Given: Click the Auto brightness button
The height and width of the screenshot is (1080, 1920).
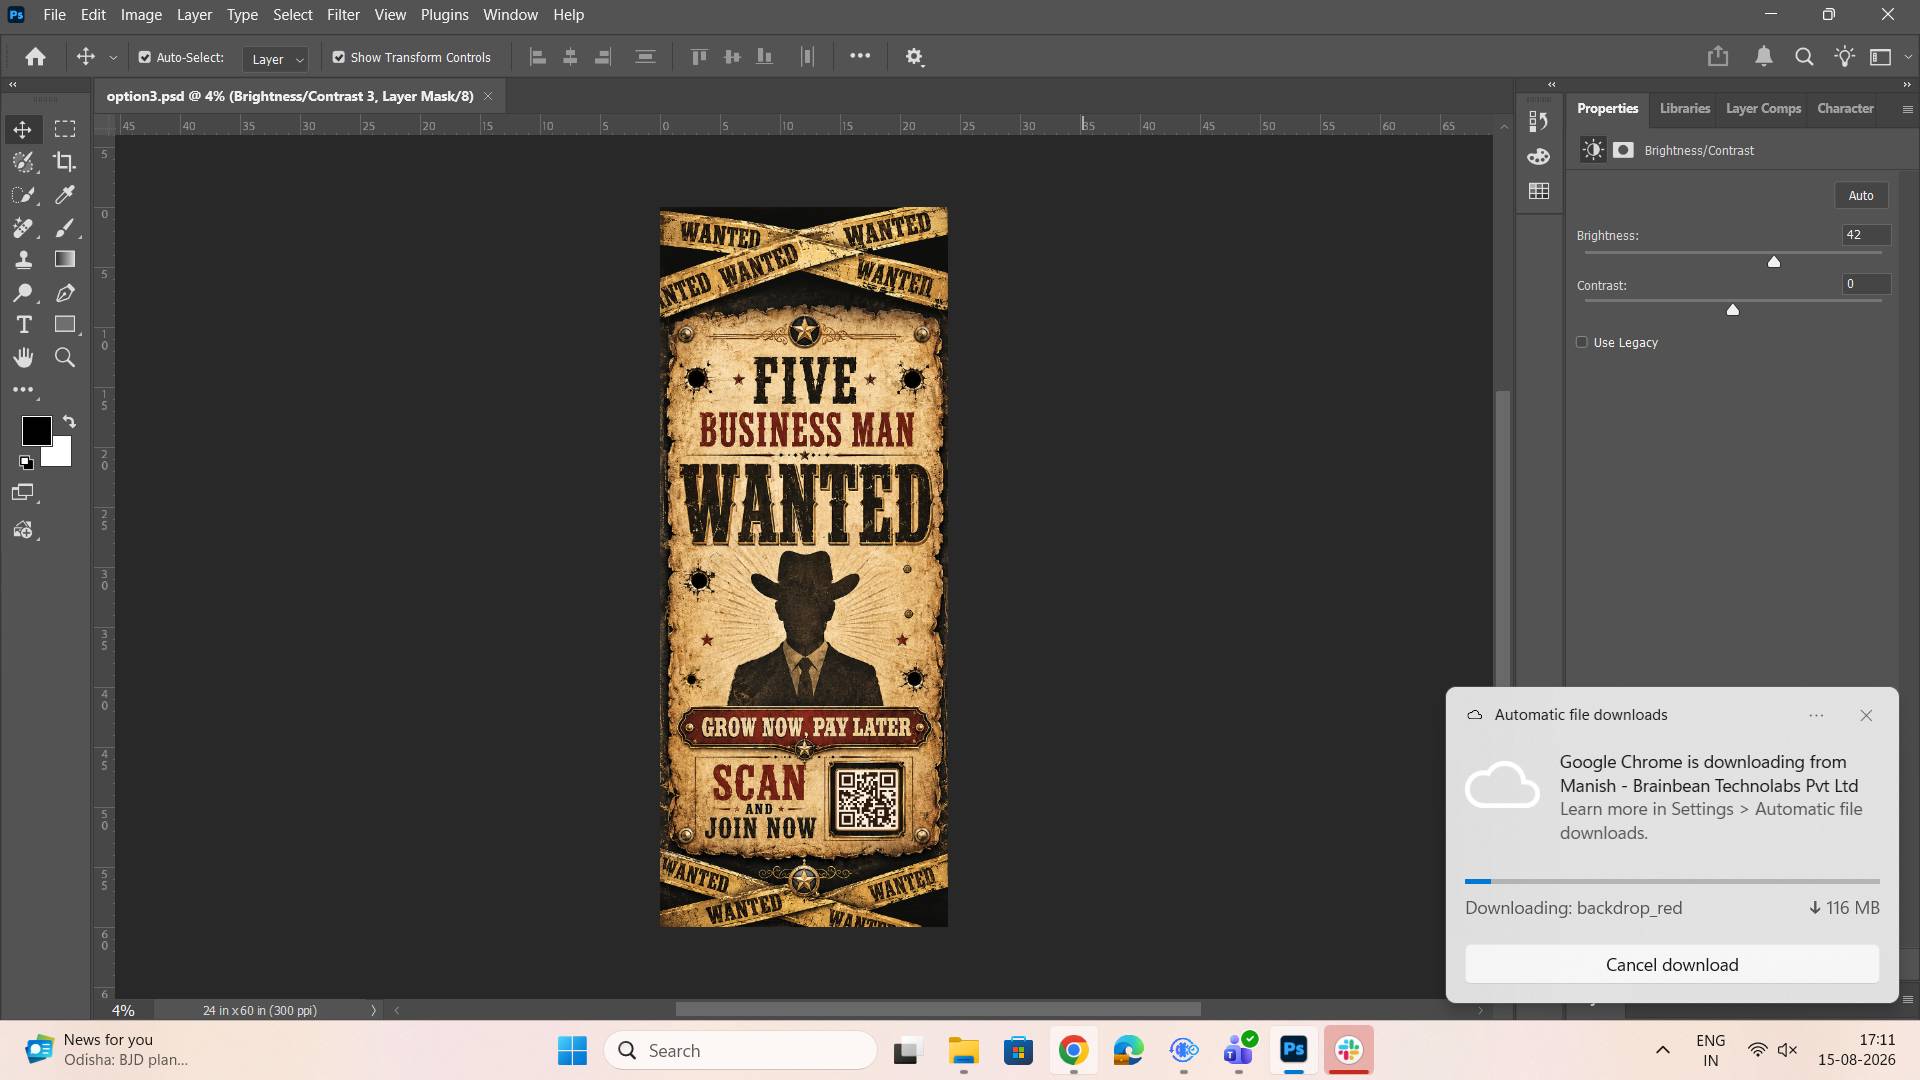Looking at the screenshot, I should tap(1861, 195).
